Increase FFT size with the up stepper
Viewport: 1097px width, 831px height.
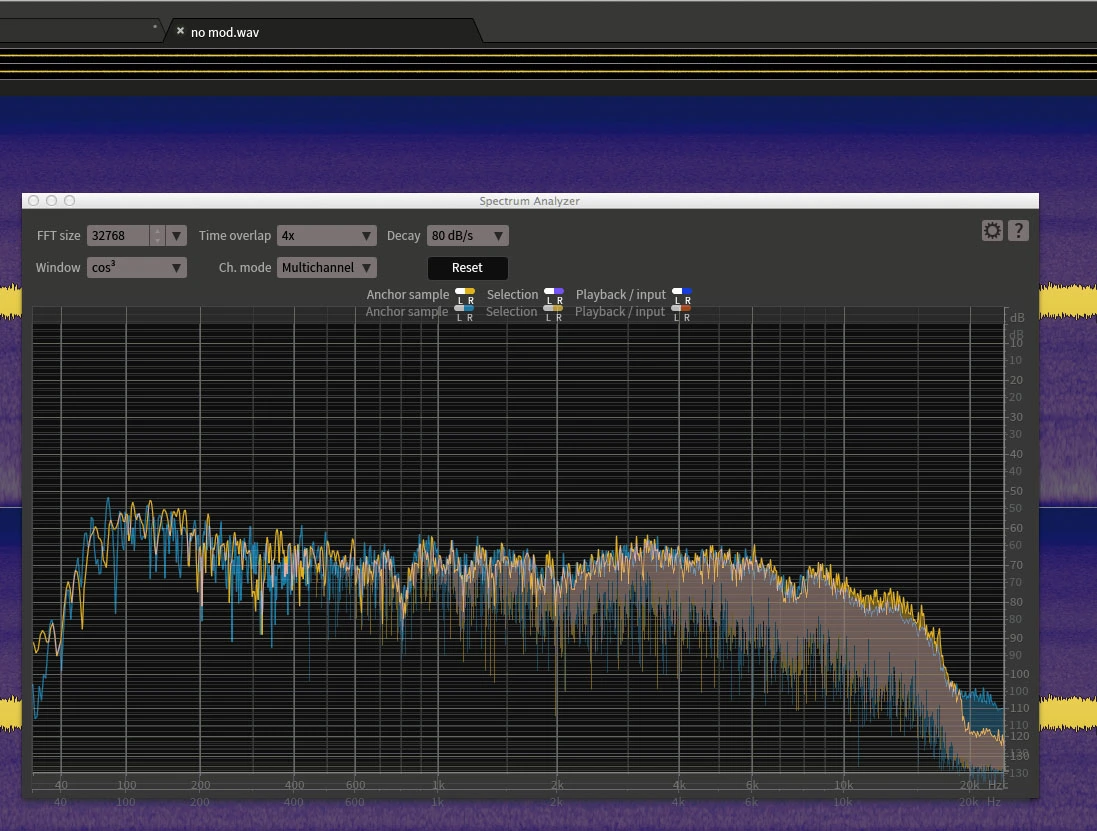click(158, 231)
